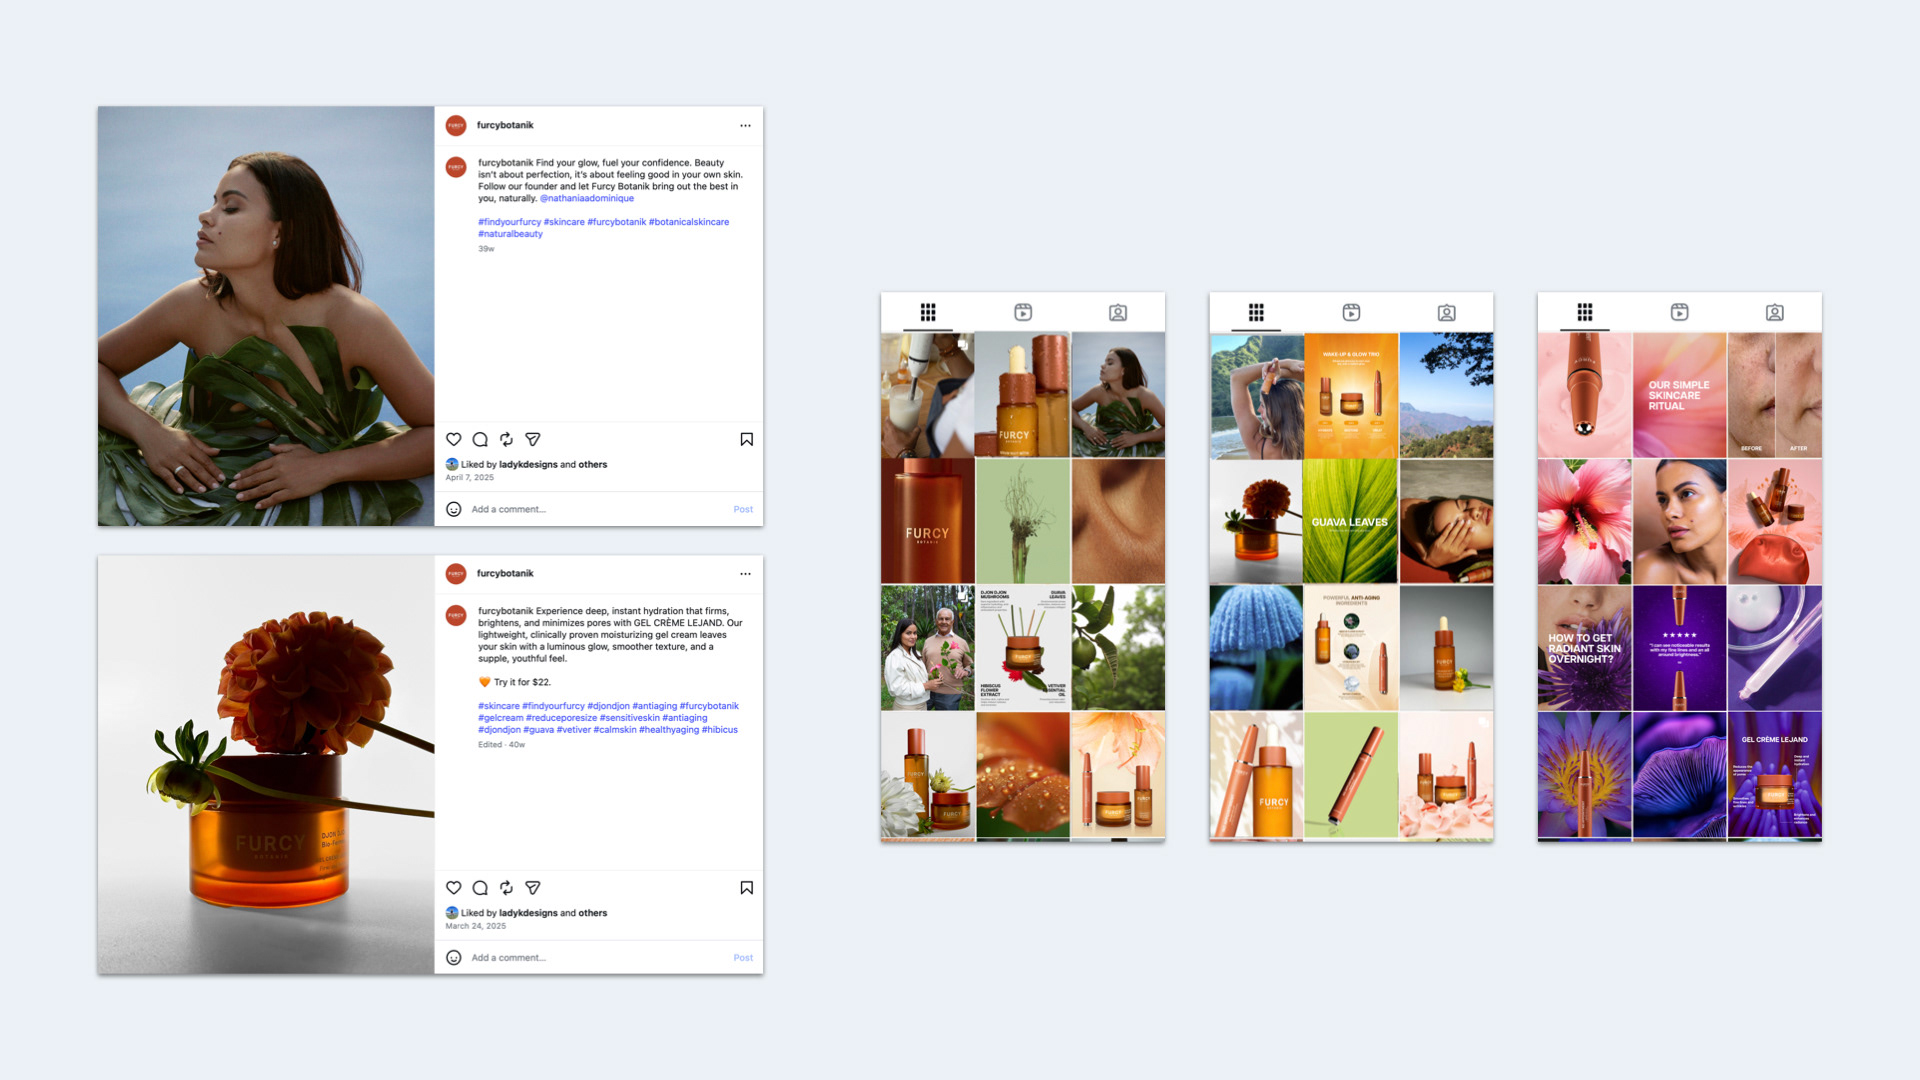This screenshot has height=1080, width=1920.
Task: Bookmark the top post
Action: coord(746,439)
